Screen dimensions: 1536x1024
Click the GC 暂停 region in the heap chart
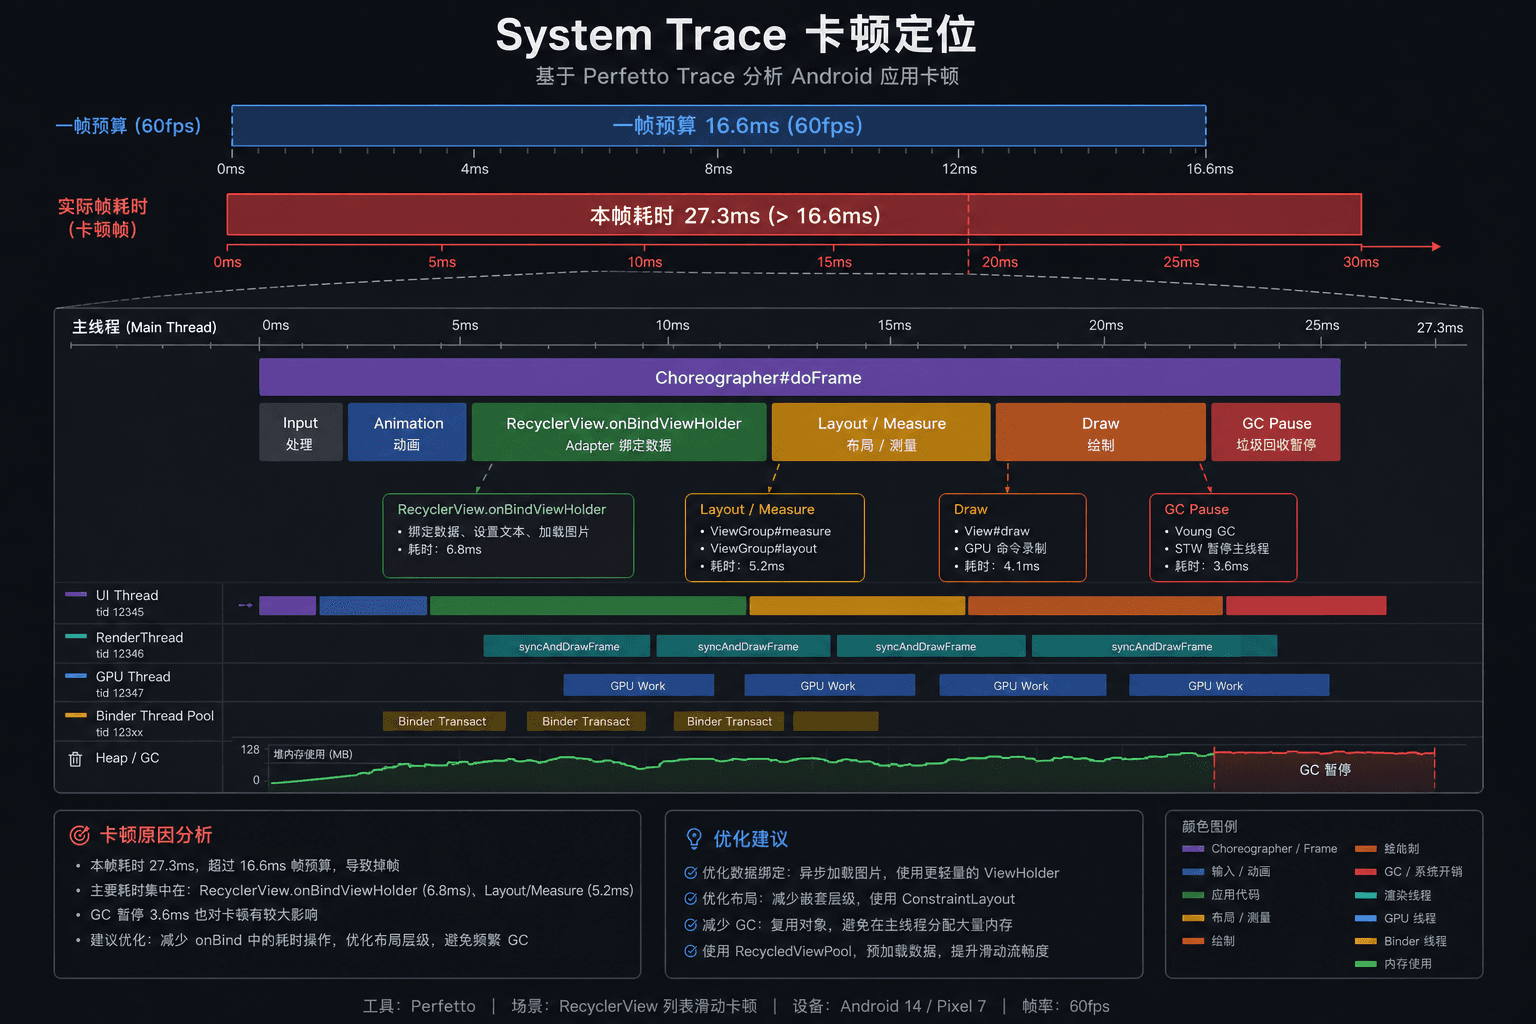point(1324,769)
